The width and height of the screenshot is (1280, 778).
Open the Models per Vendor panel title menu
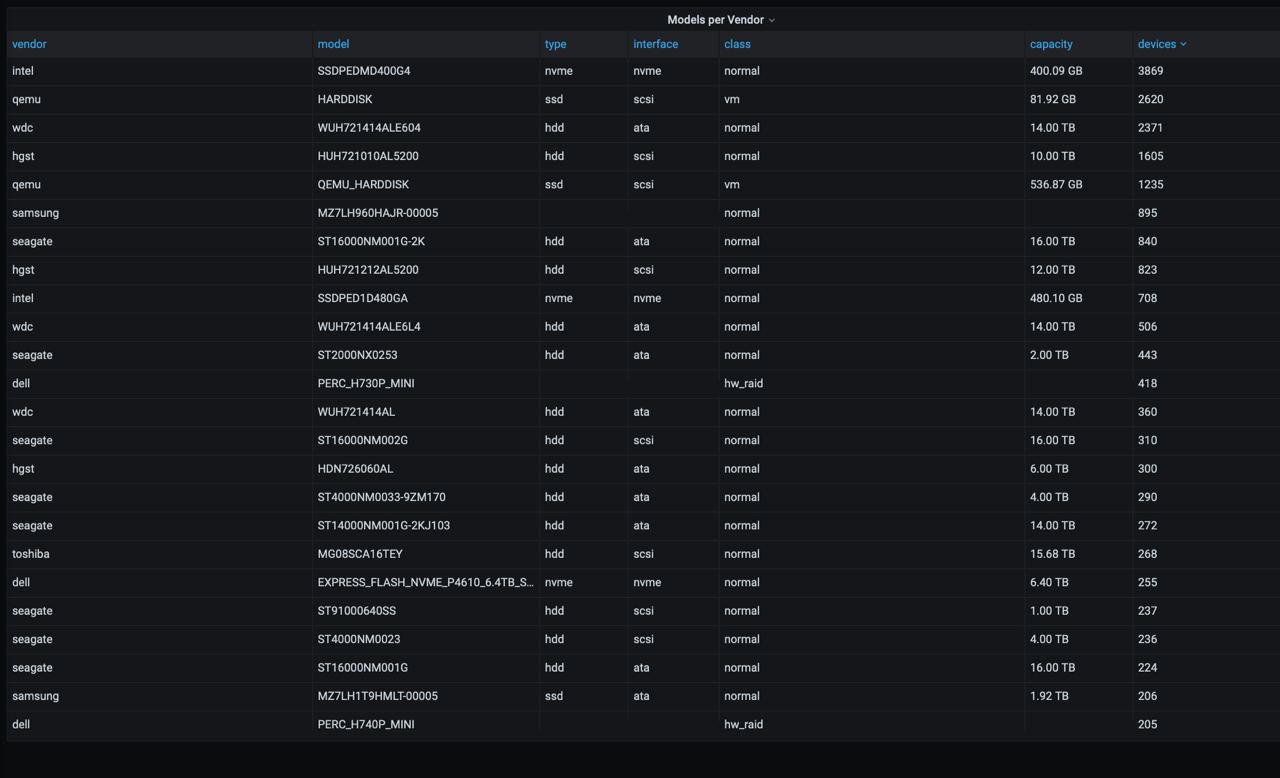721,20
